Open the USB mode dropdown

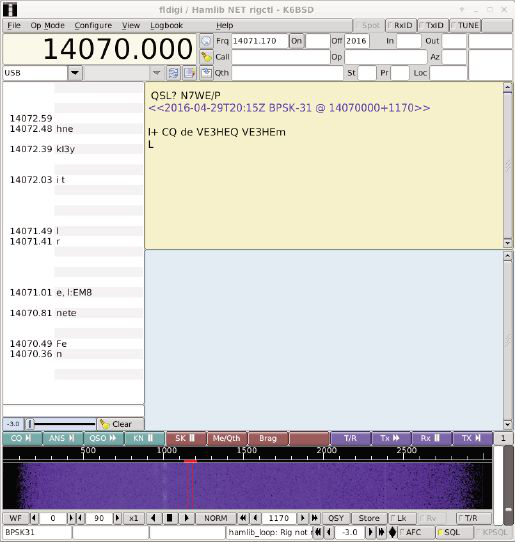pyautogui.click(x=75, y=73)
